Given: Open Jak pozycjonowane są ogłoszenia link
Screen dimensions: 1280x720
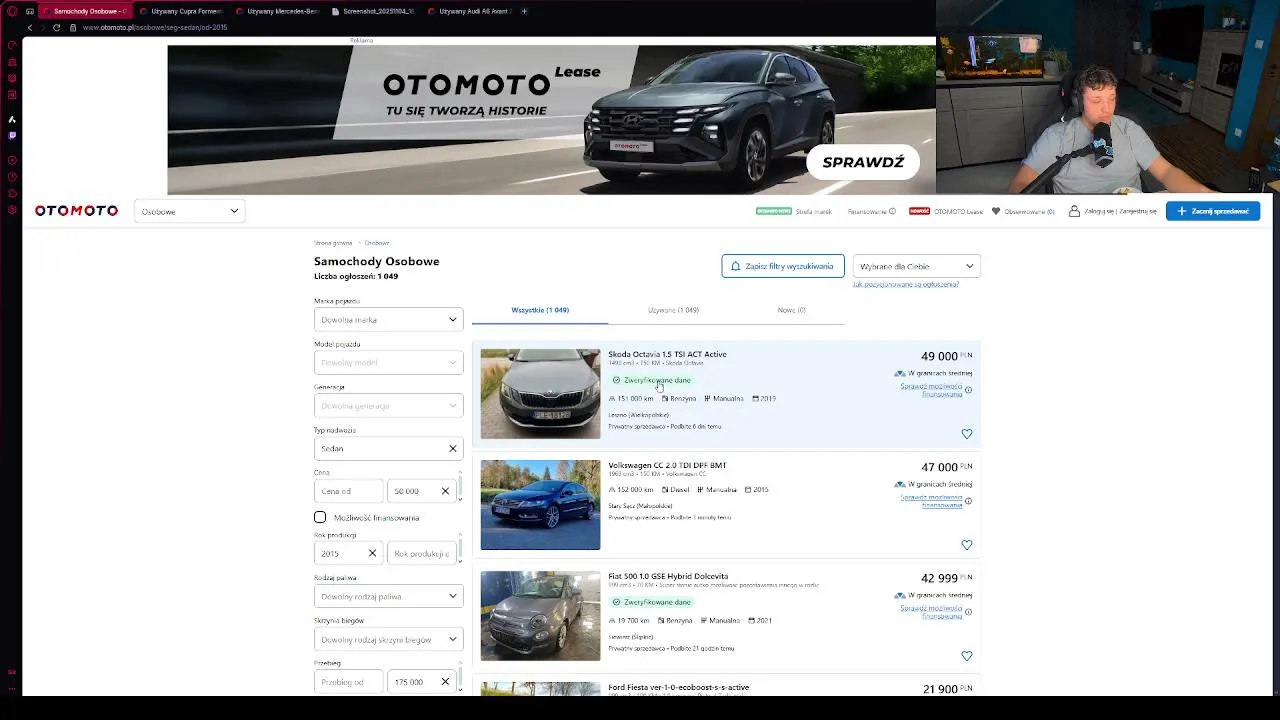Looking at the screenshot, I should 906,285.
